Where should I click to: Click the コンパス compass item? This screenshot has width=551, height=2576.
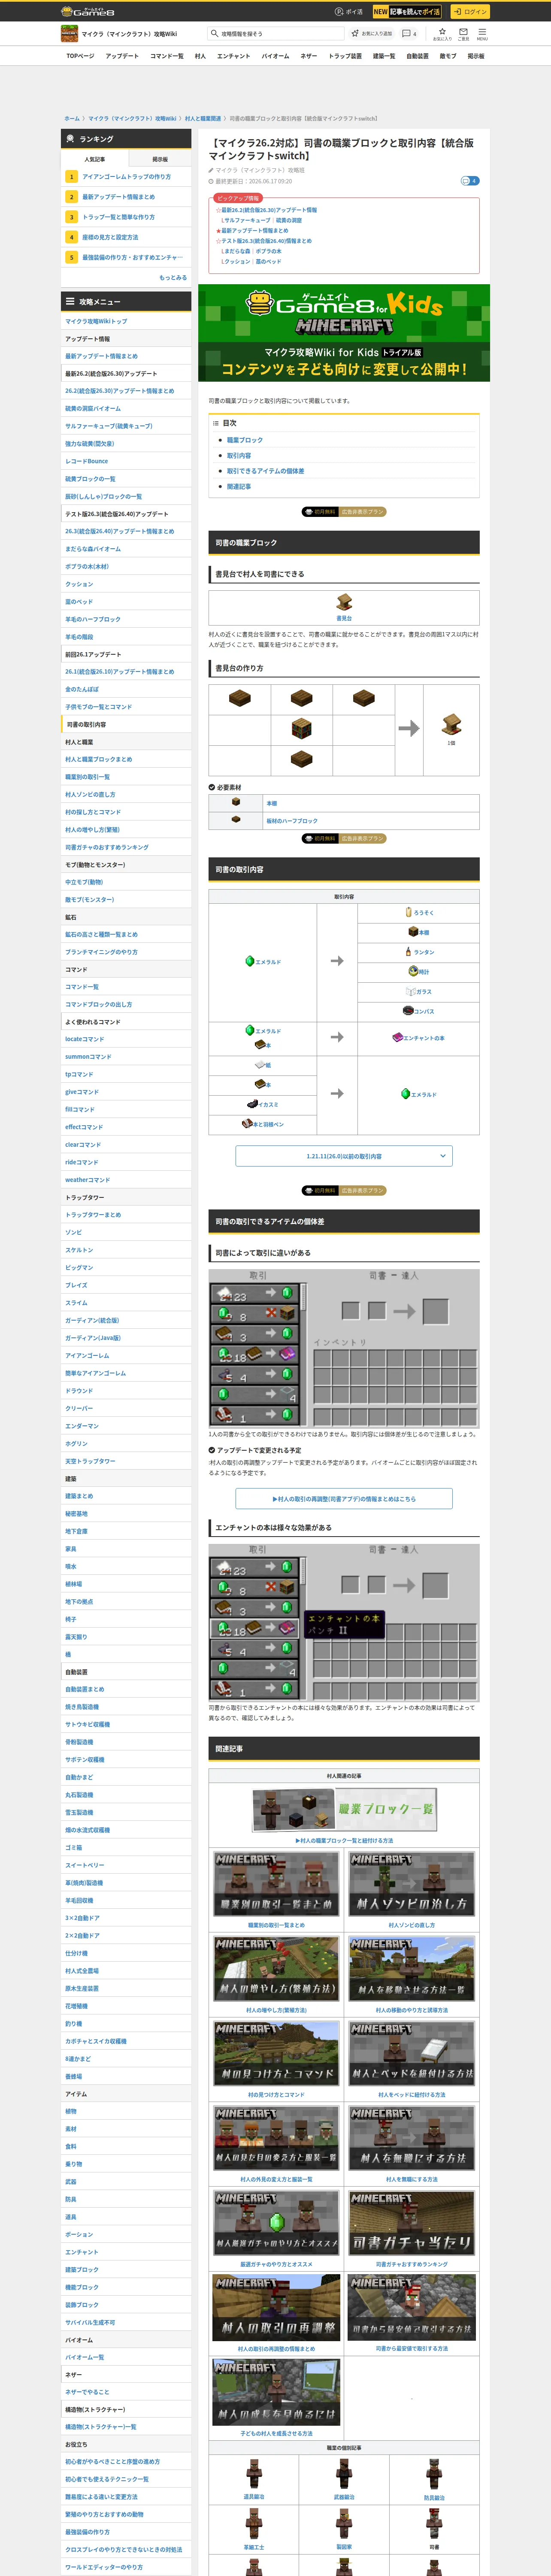point(419,1011)
